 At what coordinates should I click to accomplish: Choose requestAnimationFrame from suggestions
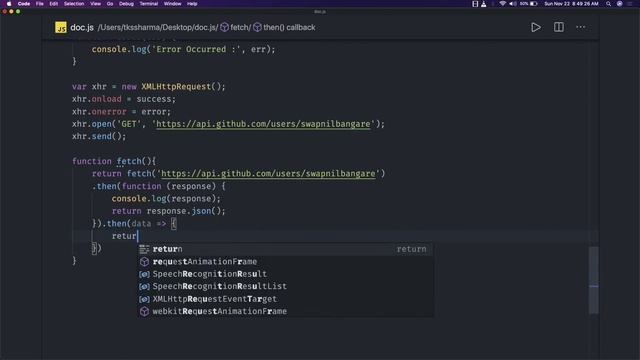point(285,262)
